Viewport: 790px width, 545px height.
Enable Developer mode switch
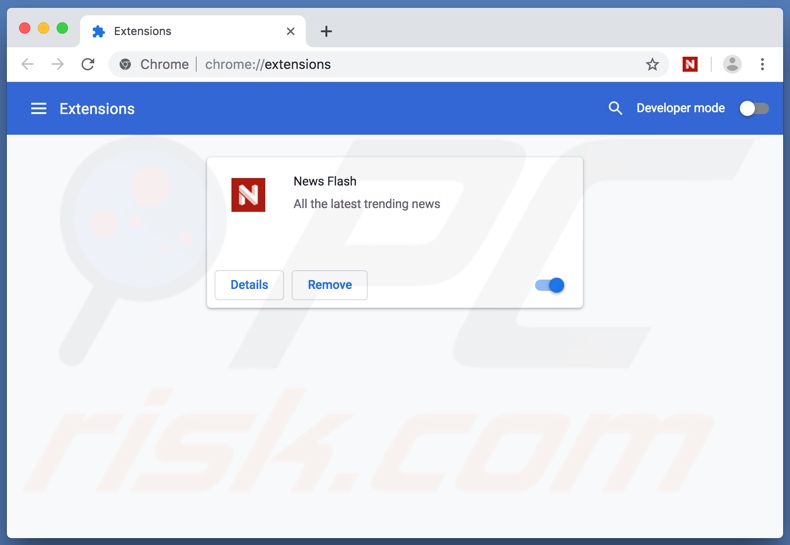(754, 108)
